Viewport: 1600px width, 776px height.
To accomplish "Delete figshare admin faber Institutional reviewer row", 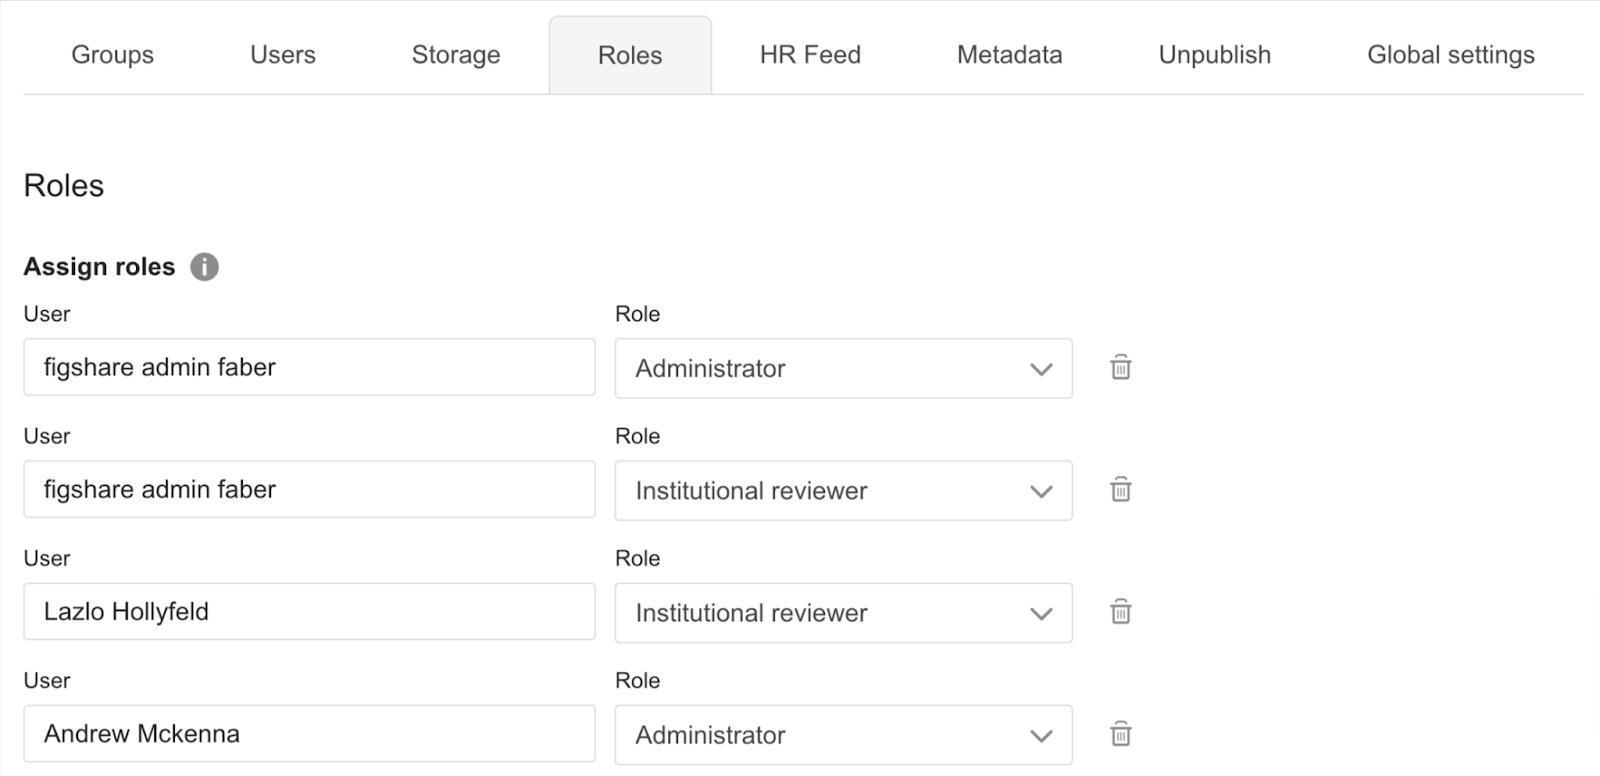I will point(1121,490).
